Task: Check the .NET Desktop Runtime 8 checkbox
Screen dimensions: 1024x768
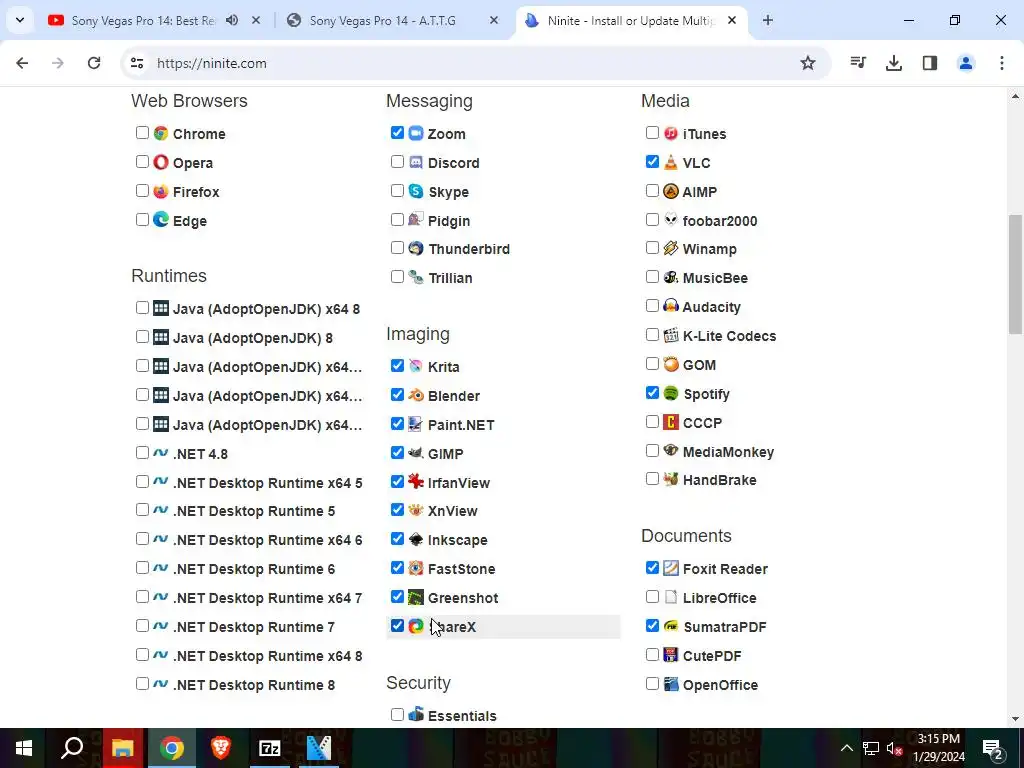Action: [142, 684]
